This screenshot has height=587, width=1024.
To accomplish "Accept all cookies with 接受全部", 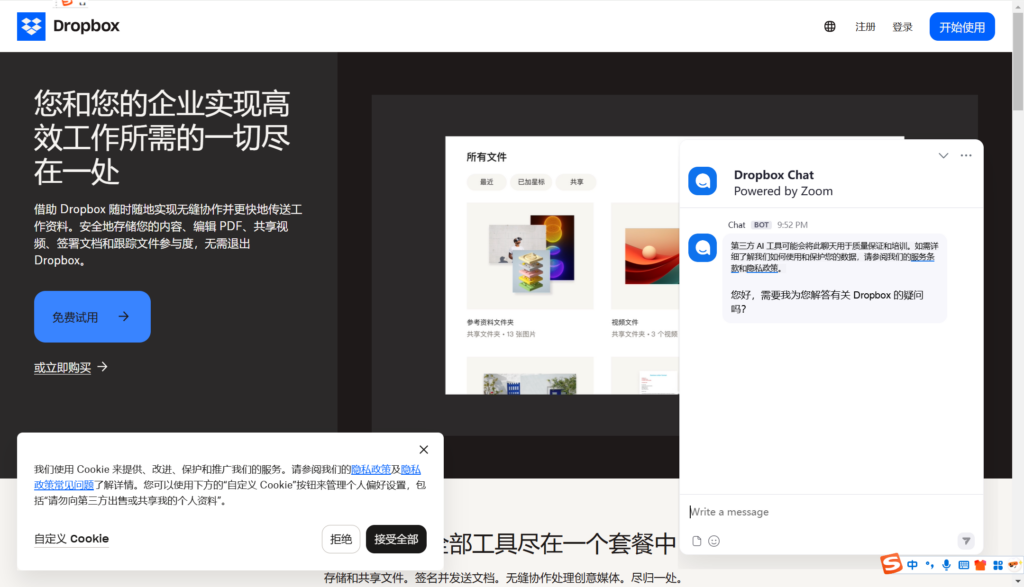I will 396,538.
